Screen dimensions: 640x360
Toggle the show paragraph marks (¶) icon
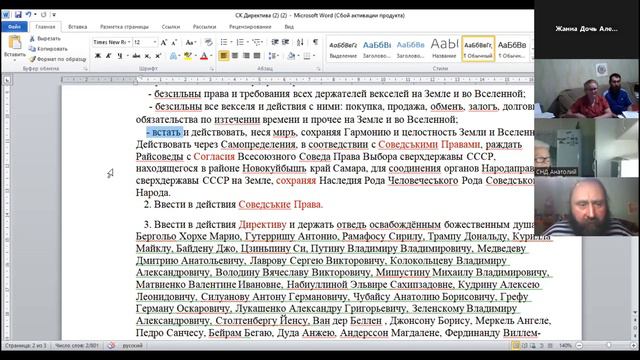(x=316, y=42)
